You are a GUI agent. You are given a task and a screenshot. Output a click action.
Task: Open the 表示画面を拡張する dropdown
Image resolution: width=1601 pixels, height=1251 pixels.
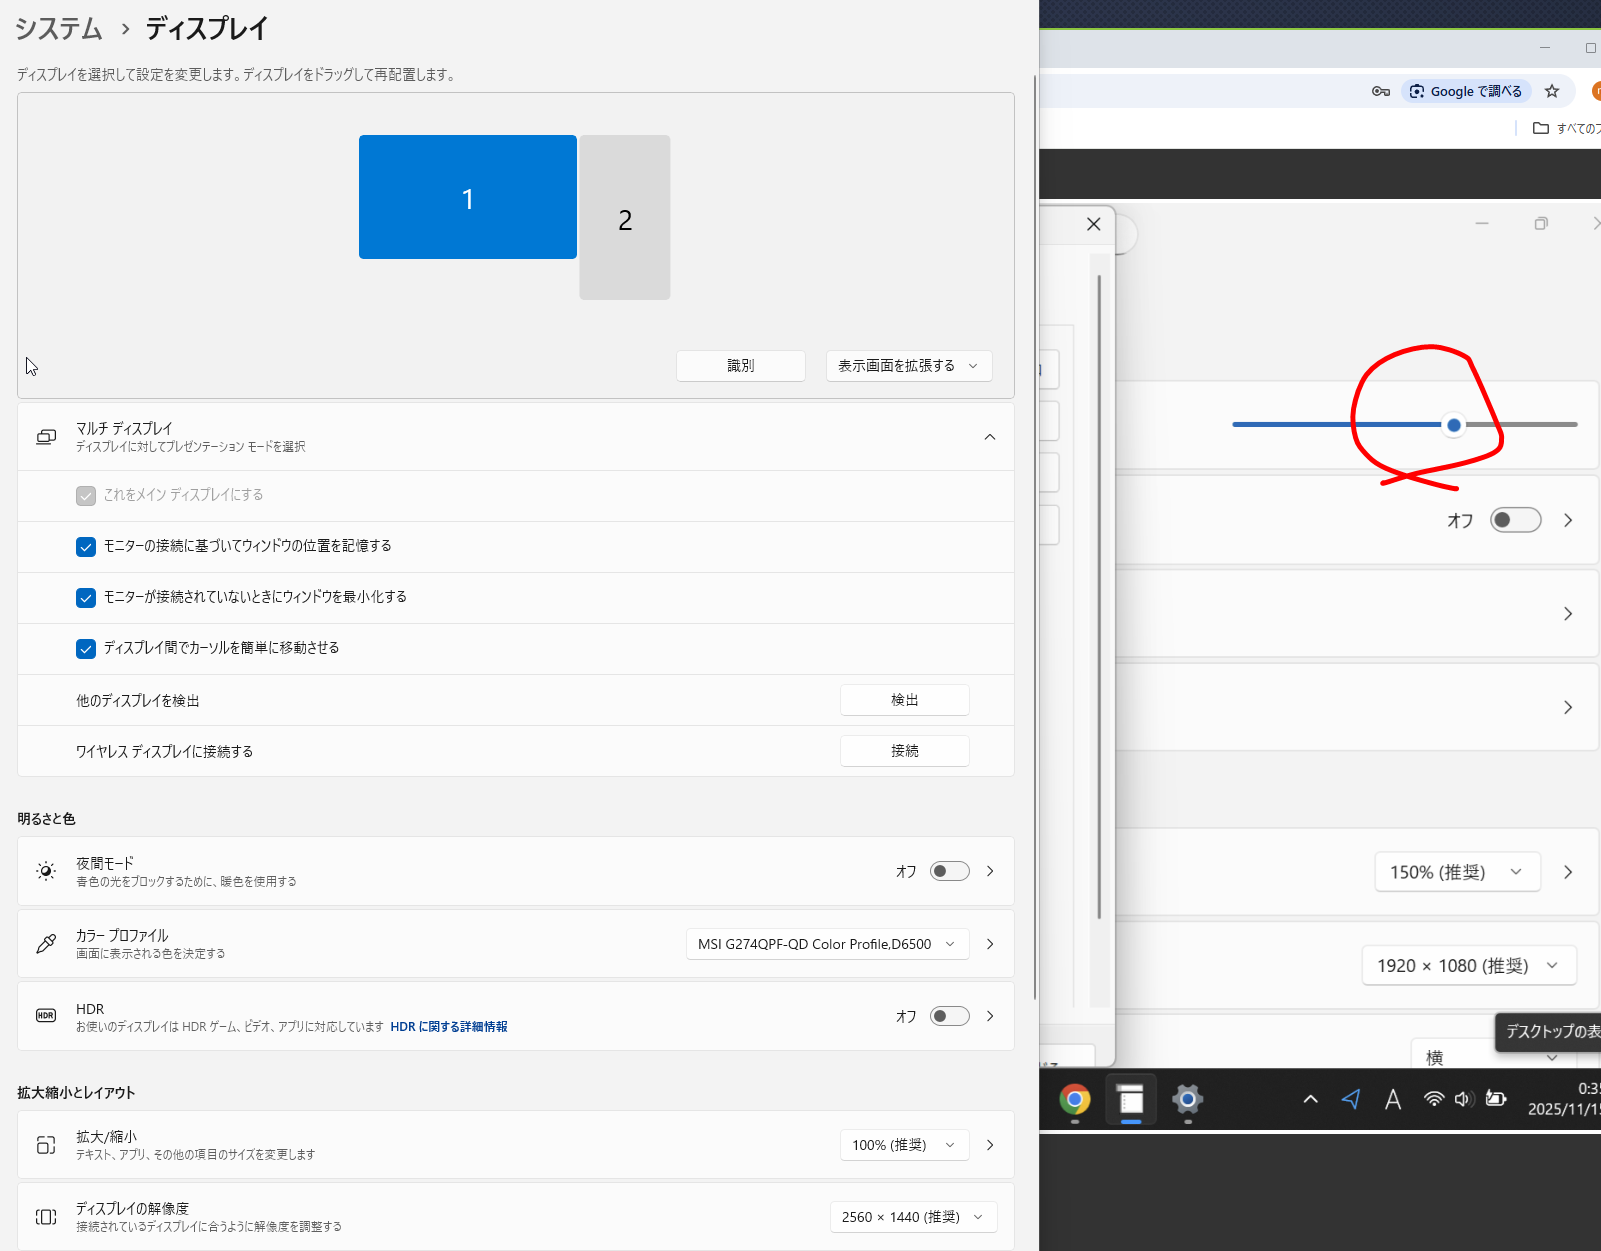[x=908, y=366]
